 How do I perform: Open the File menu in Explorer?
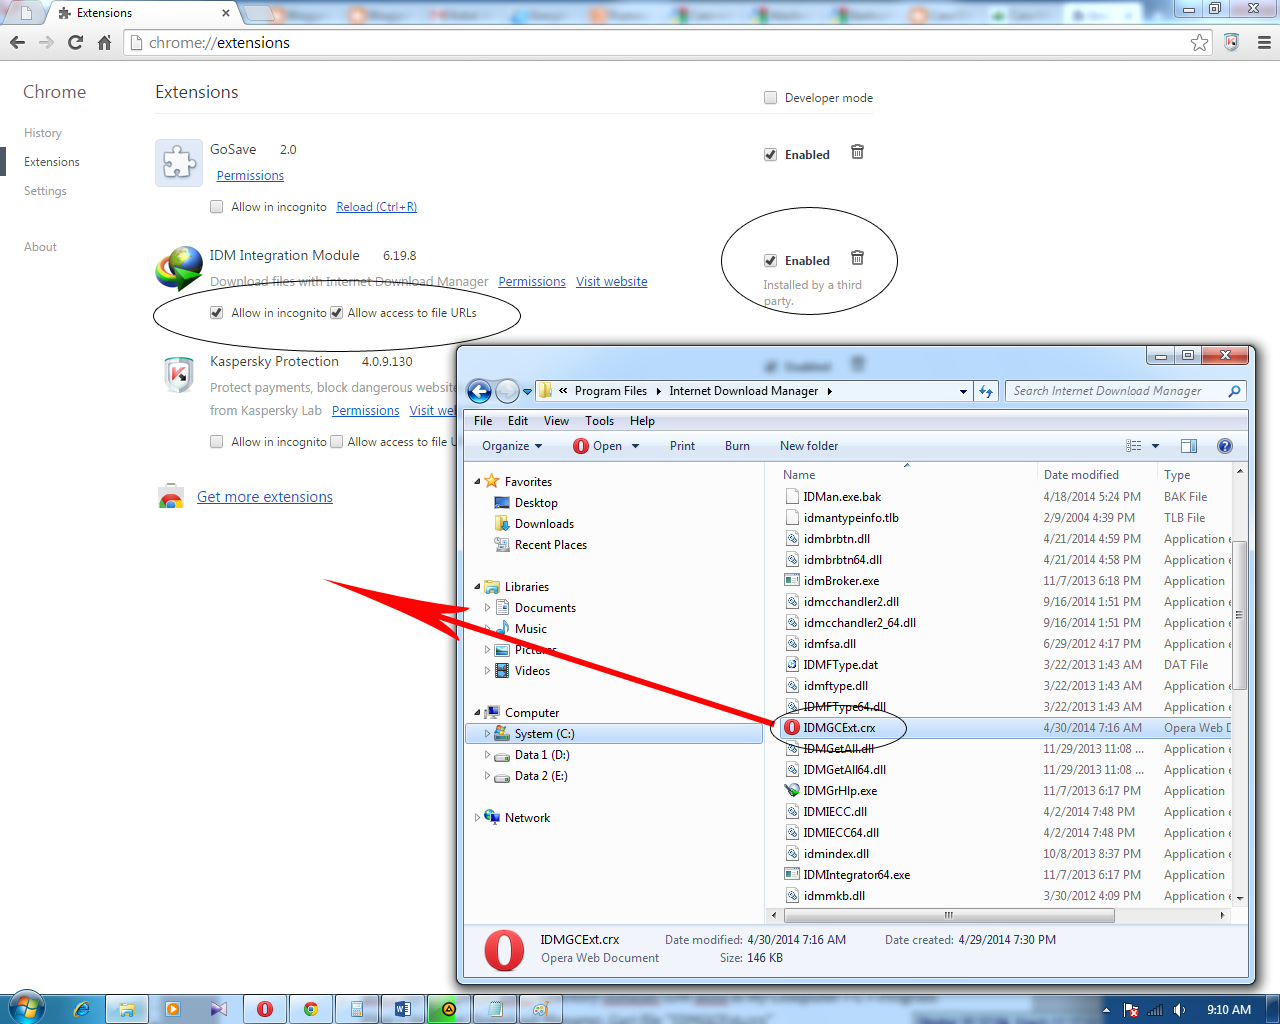(x=483, y=421)
